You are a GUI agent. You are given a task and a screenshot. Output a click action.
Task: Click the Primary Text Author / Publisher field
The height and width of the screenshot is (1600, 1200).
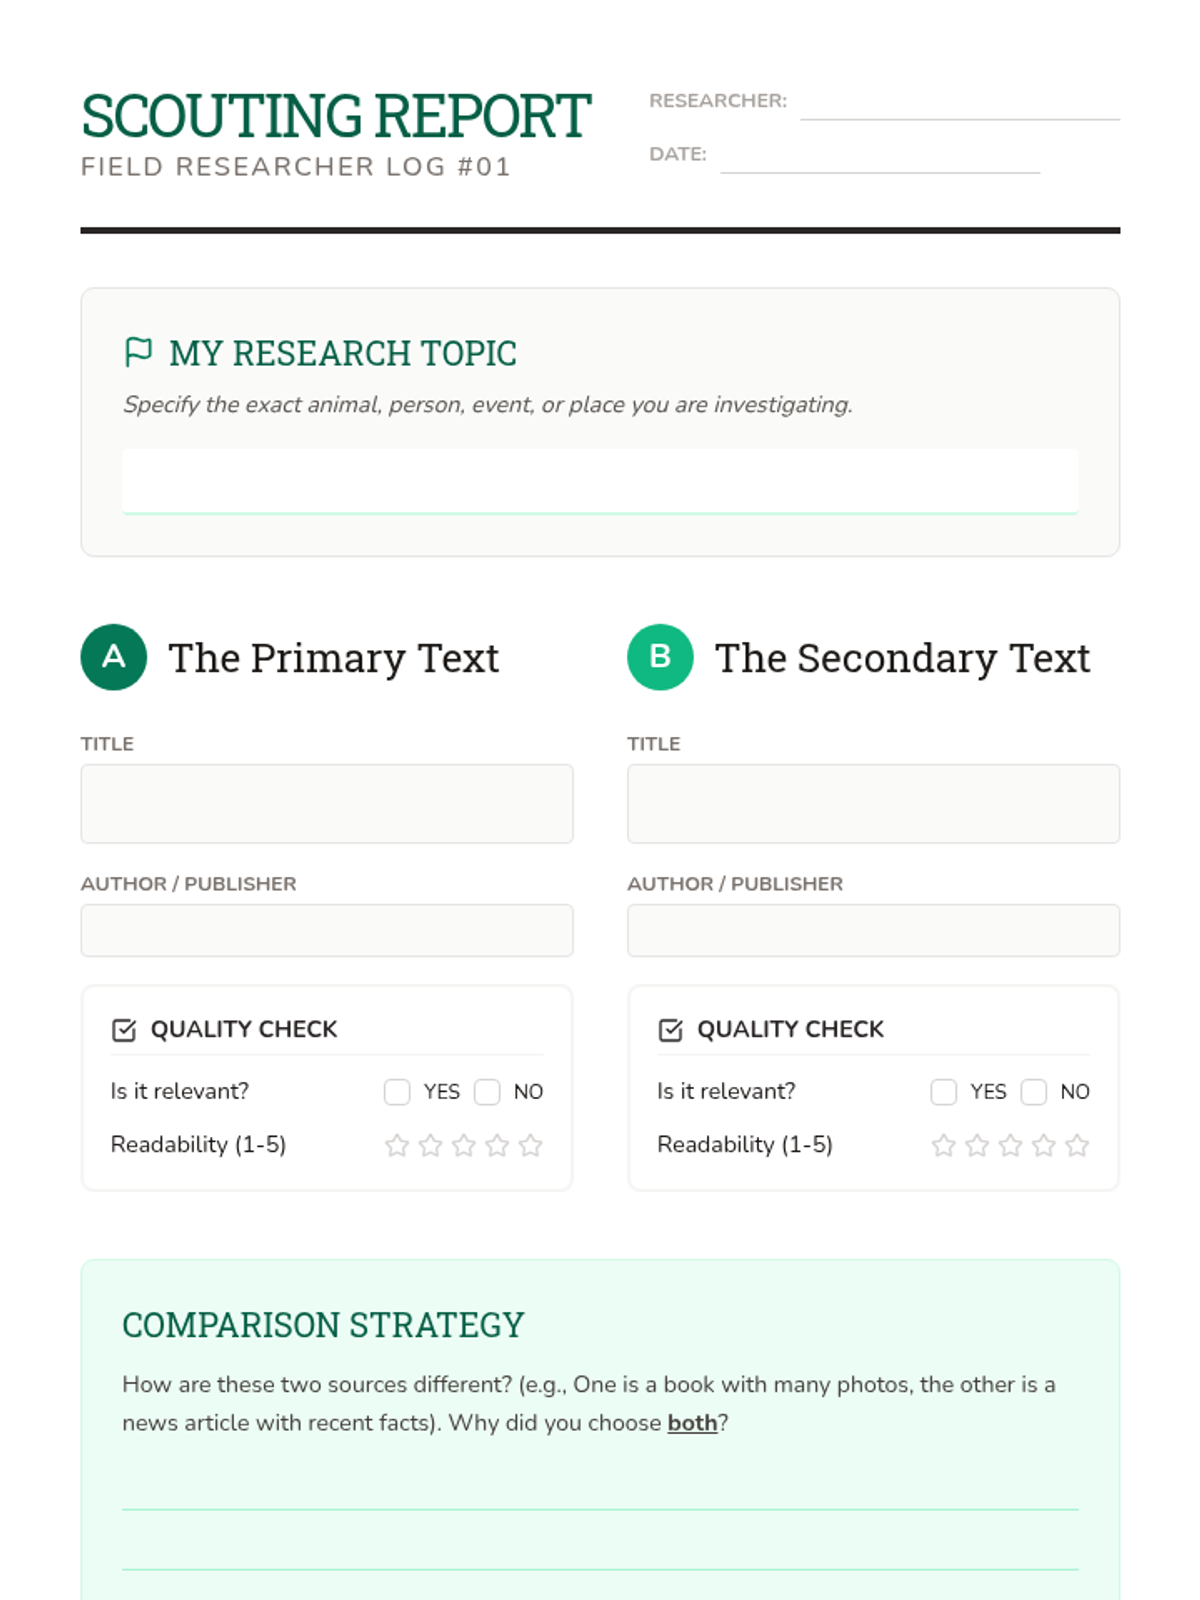[x=327, y=931]
